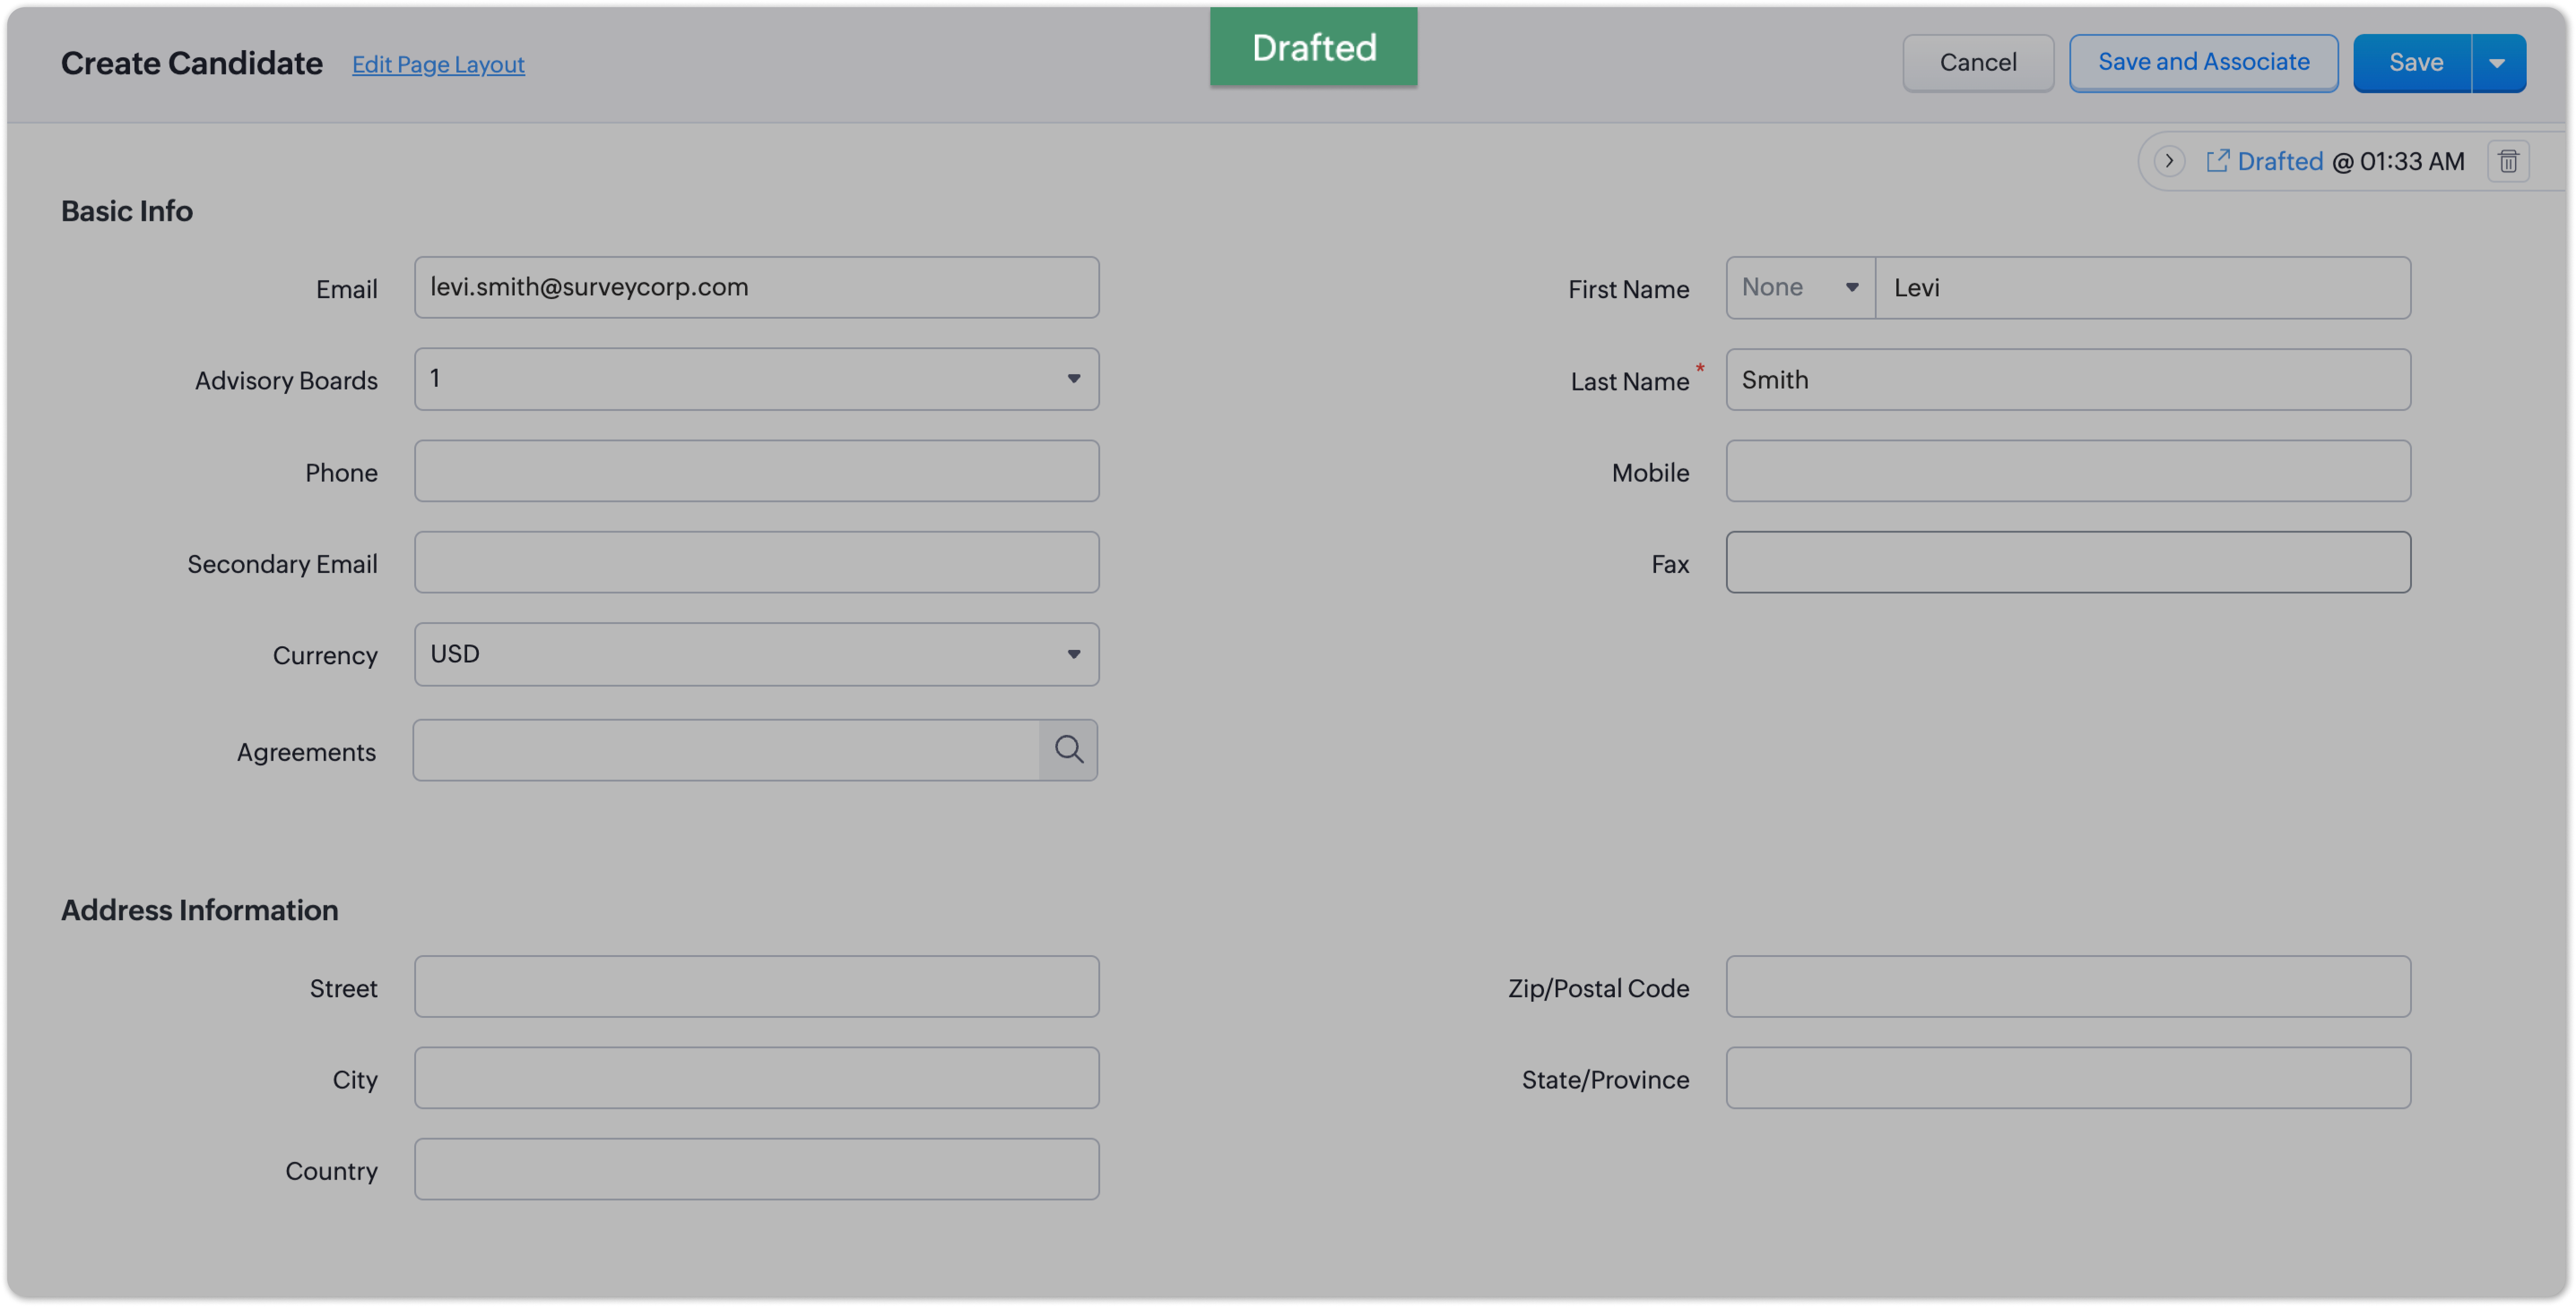
Task: Expand the draft panel with the chevron arrow
Action: coord(2168,161)
